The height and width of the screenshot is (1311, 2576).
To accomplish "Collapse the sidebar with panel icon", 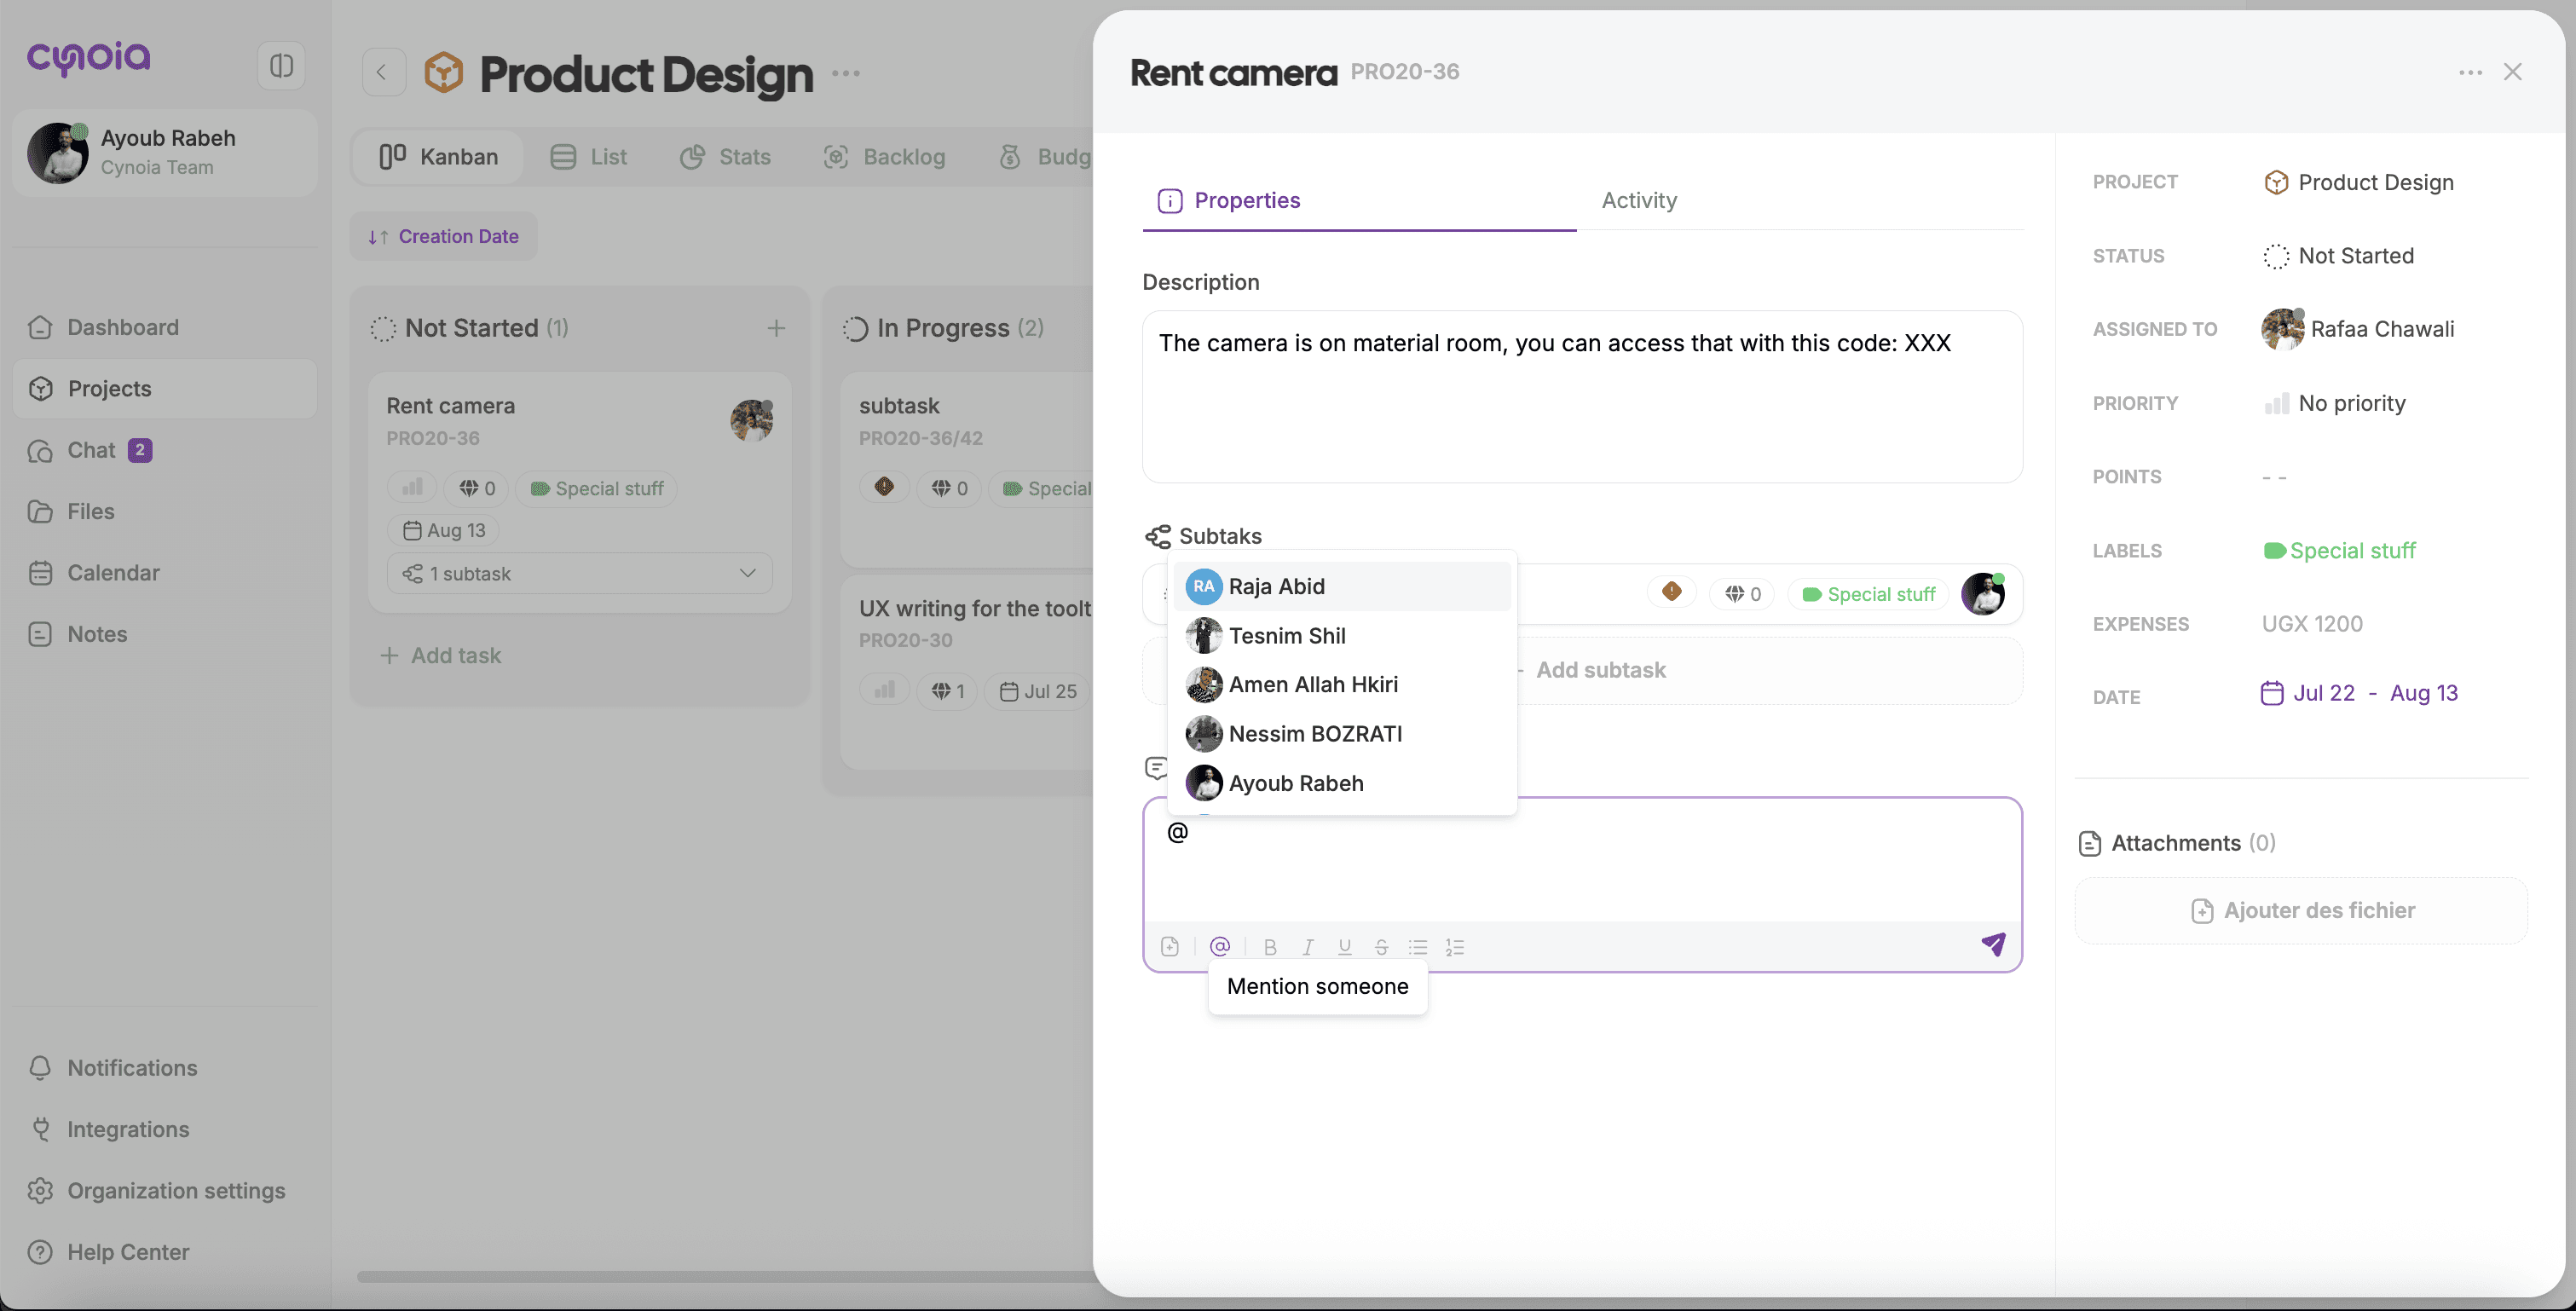I will (x=281, y=66).
